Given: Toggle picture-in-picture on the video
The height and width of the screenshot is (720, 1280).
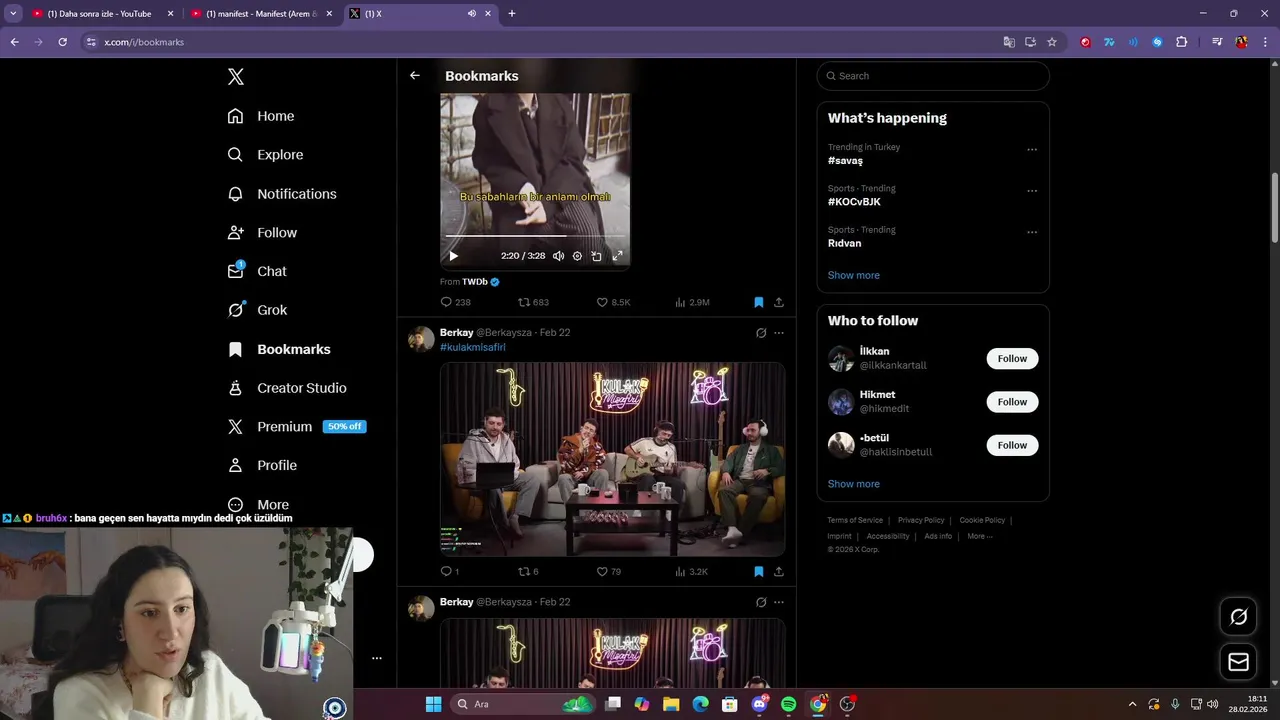Looking at the screenshot, I should (x=597, y=256).
